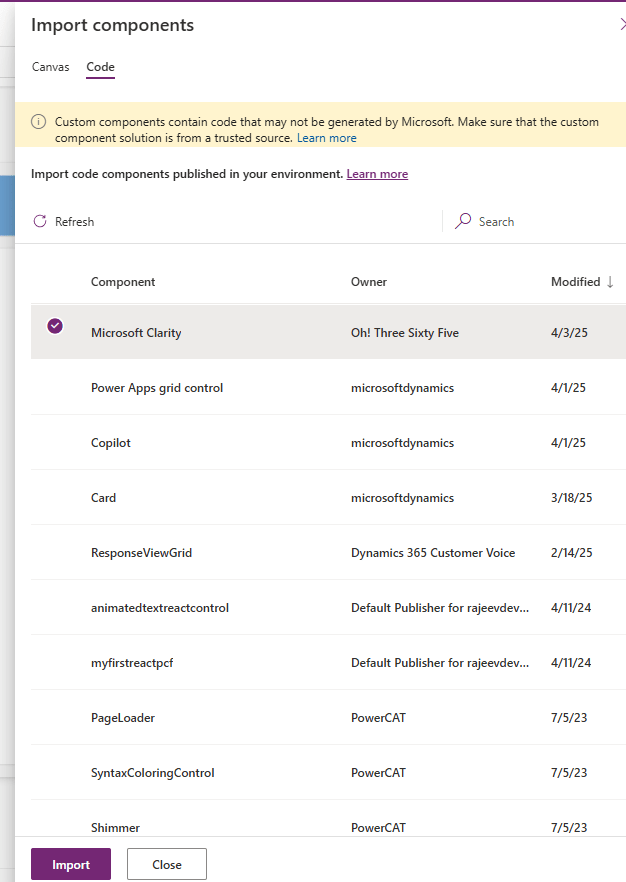Image resolution: width=626 pixels, height=882 pixels.
Task: Open Learn more link about code components
Action: pos(377,174)
